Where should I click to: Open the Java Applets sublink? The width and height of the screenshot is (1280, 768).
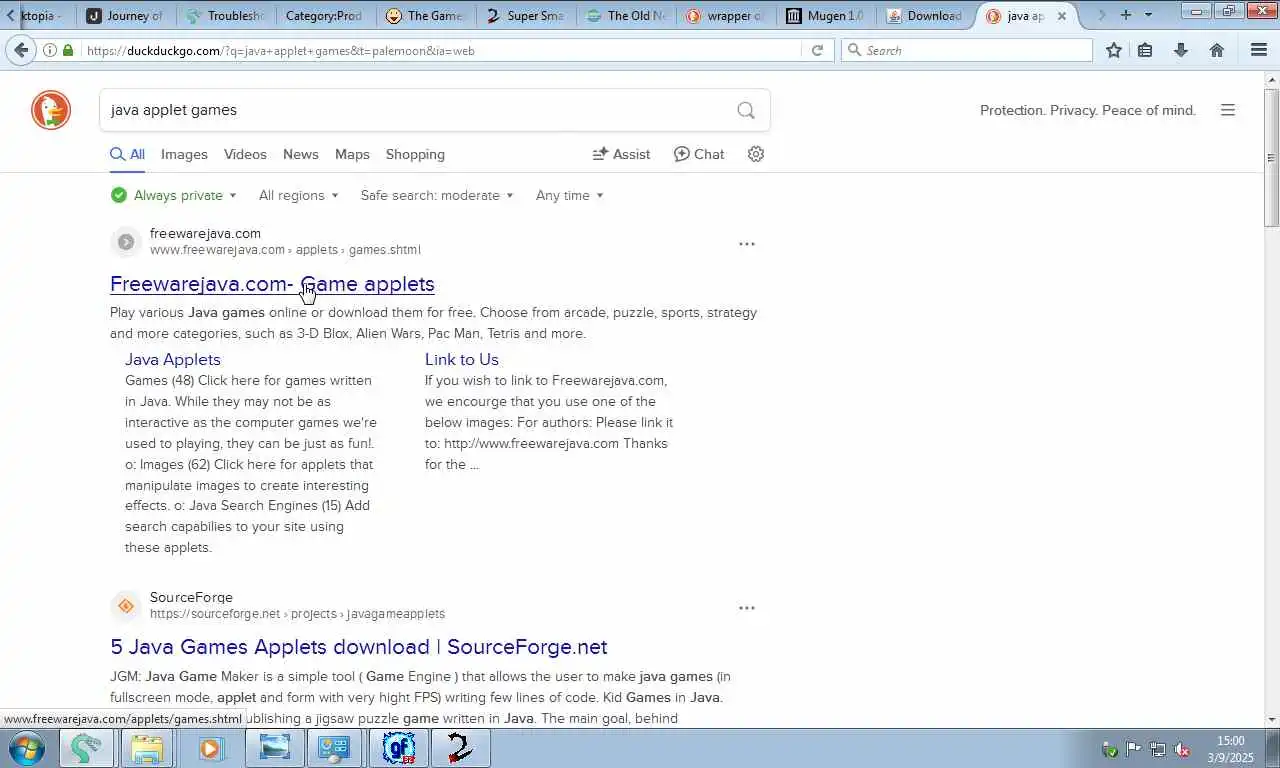(x=173, y=359)
